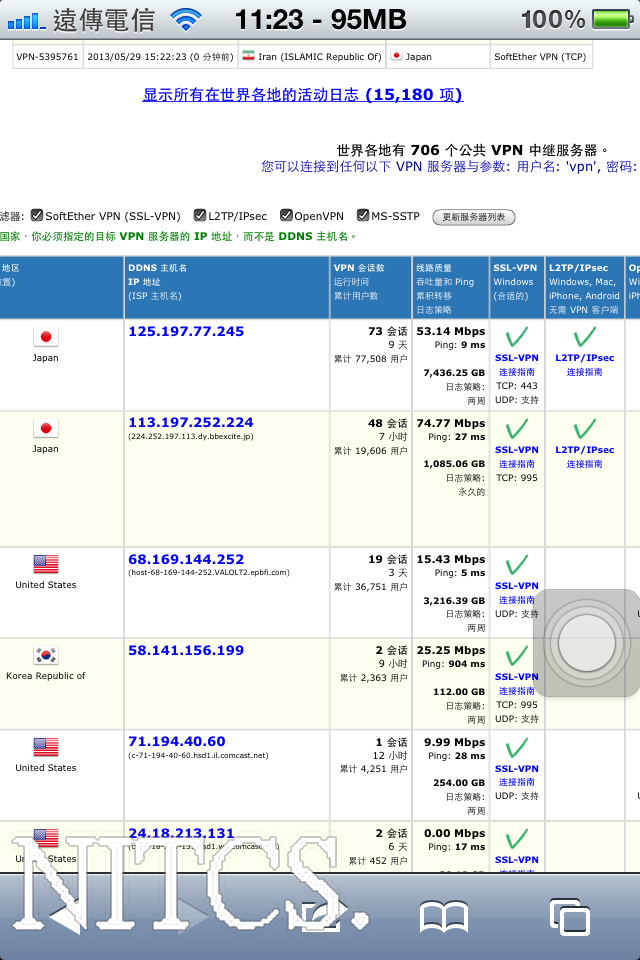Tap SSL-VPN green checkmark for 113.197.252.224

[x=516, y=428]
